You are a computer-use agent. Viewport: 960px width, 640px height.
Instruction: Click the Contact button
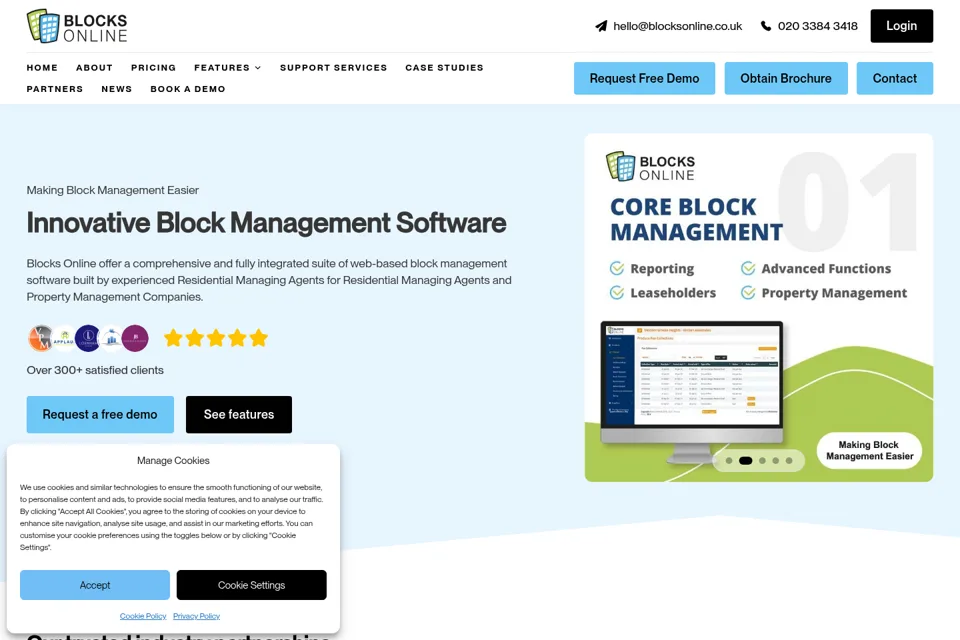[x=894, y=78]
